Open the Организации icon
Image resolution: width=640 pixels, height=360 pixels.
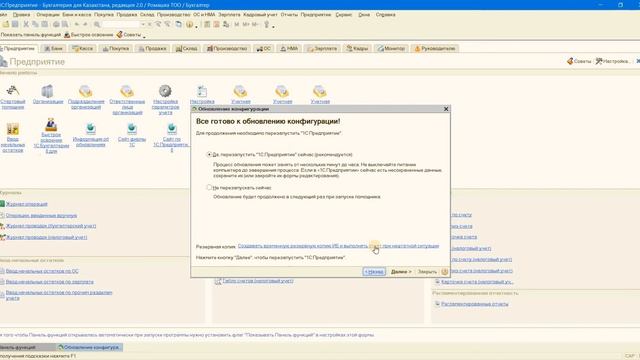pos(48,91)
